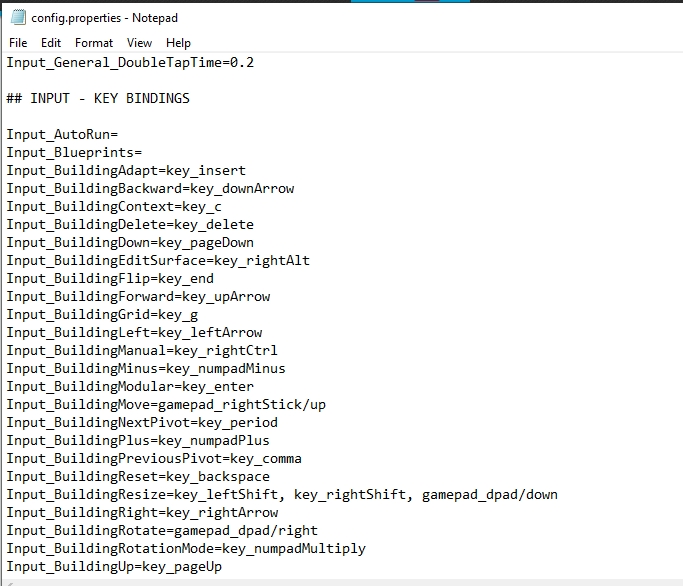This screenshot has height=586, width=683.
Task: Place cursor on Input_General_DoubleTapTime line
Action: pyautogui.click(x=130, y=63)
